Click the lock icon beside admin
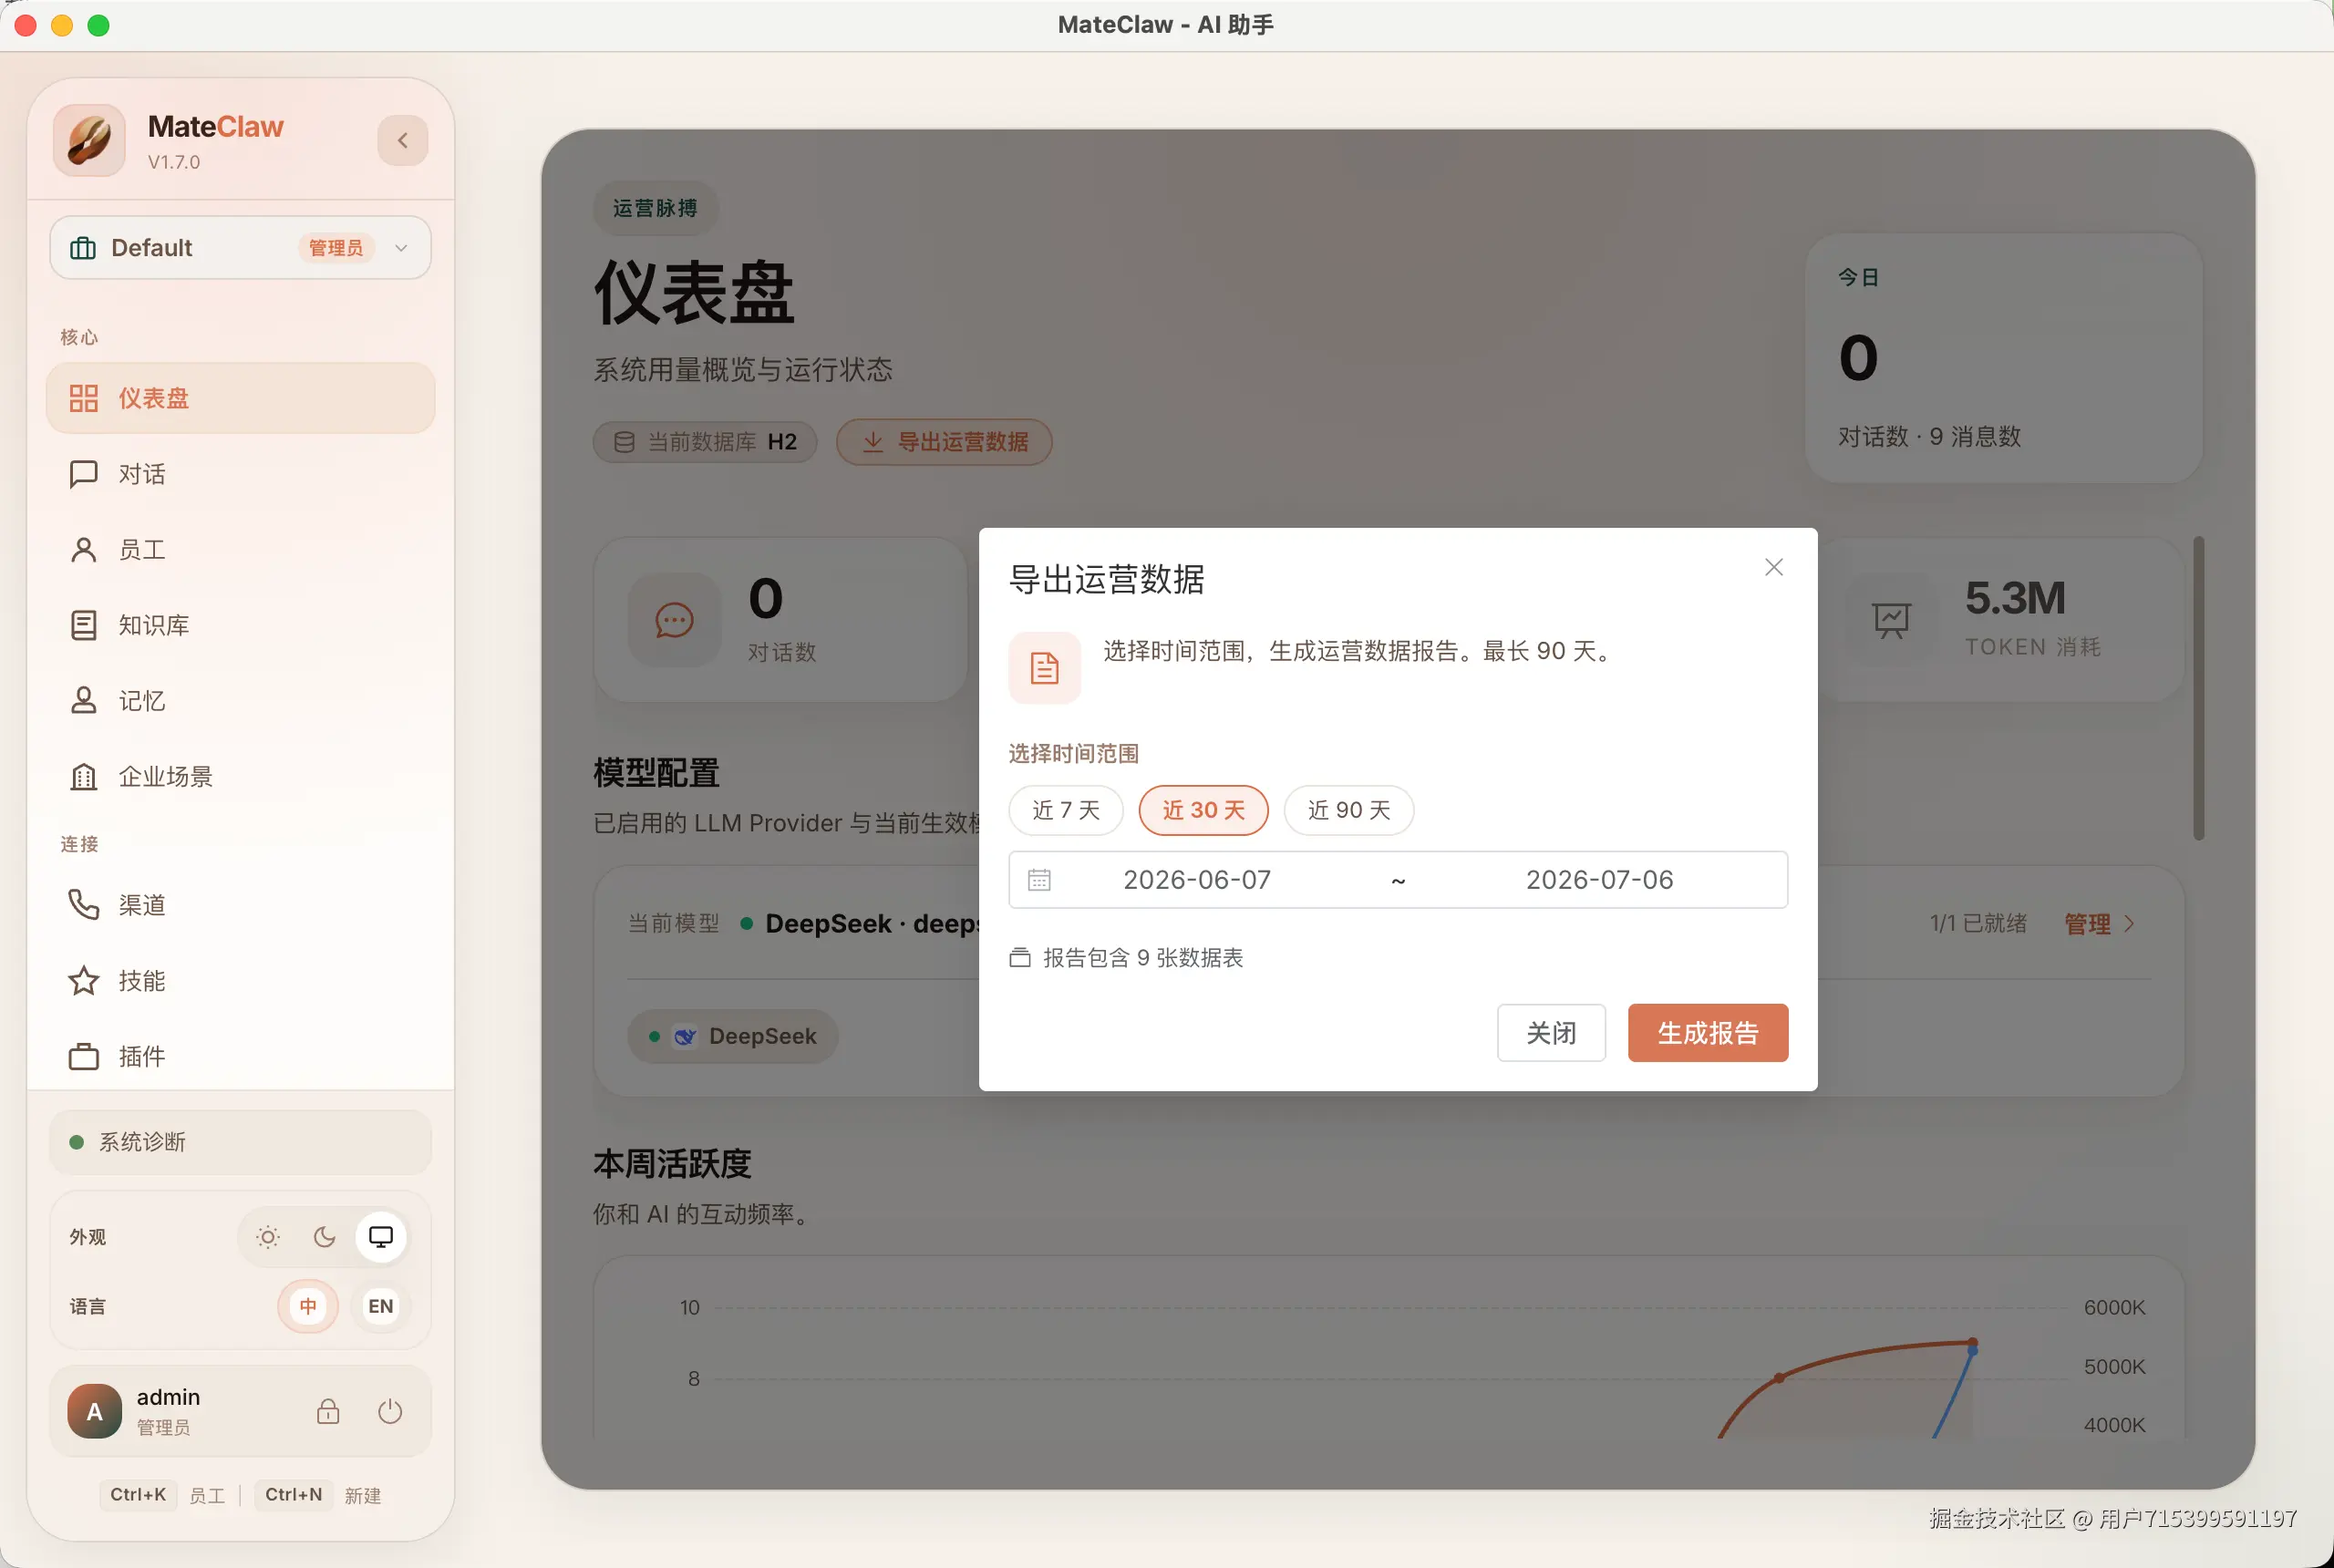This screenshot has height=1568, width=2334. [328, 1411]
